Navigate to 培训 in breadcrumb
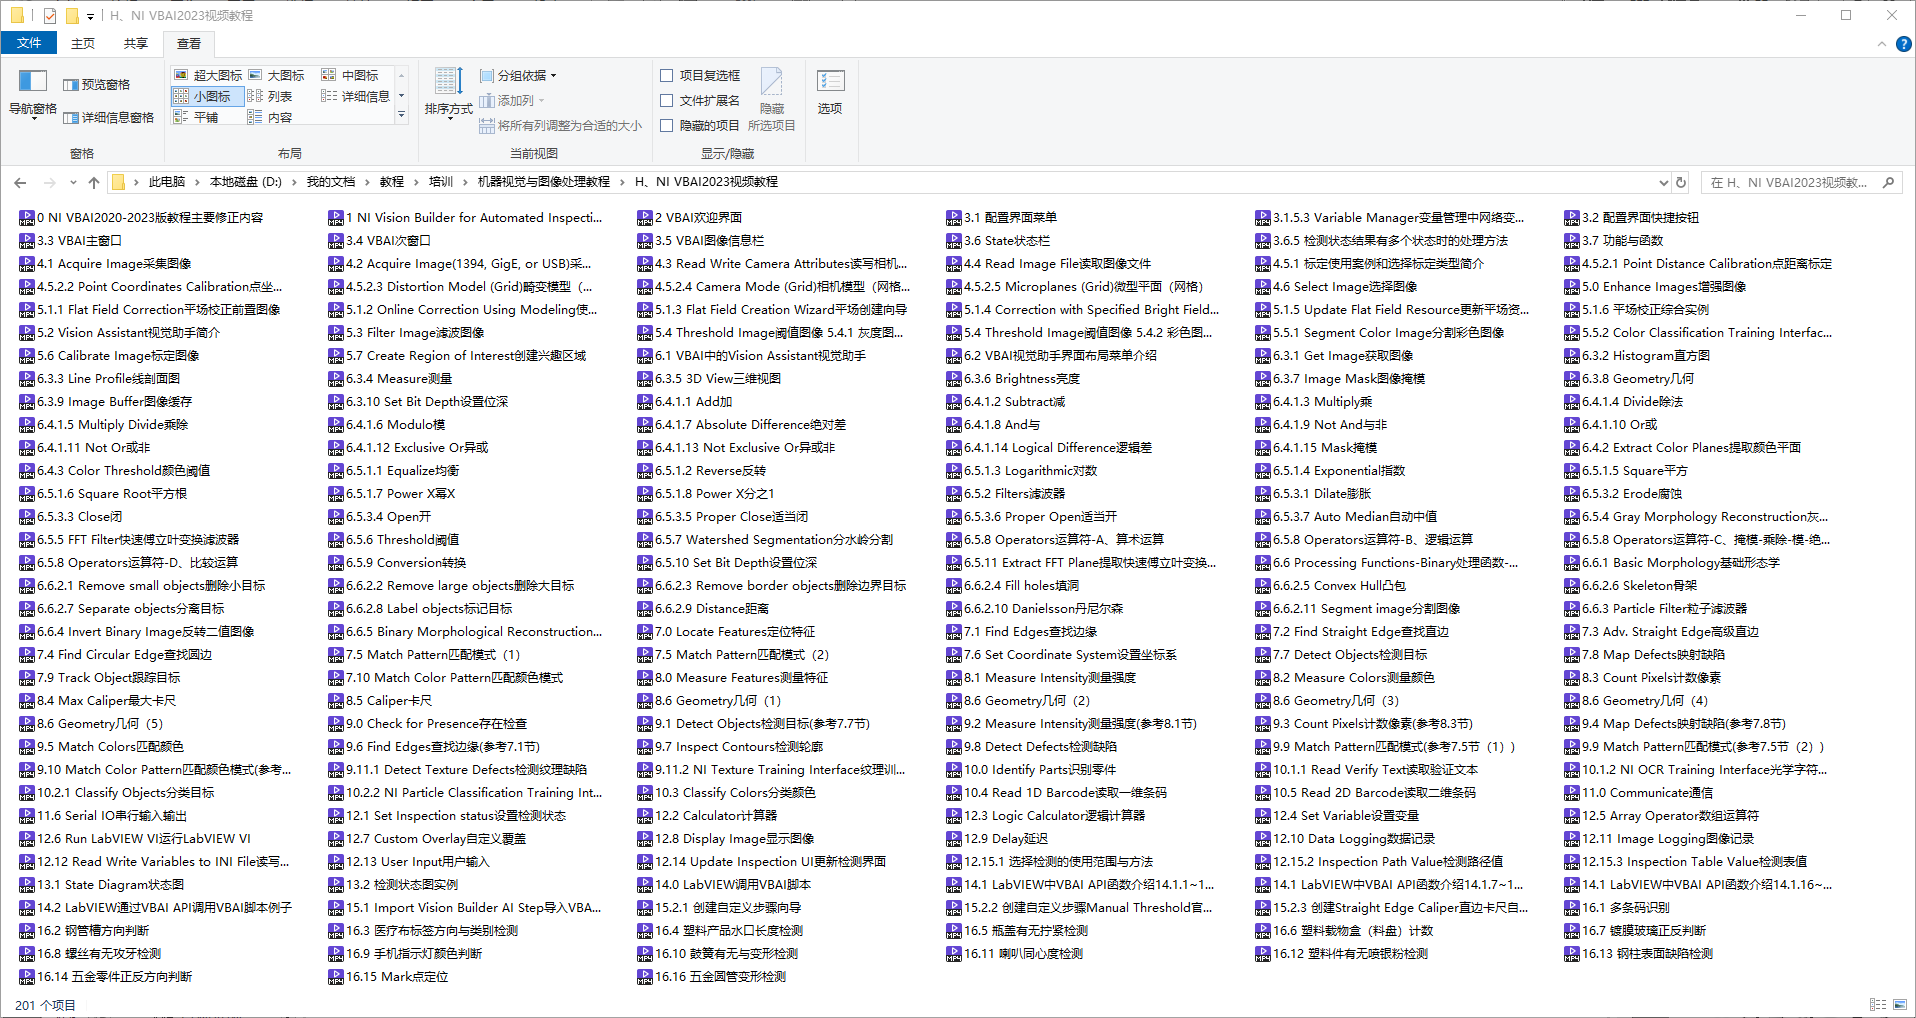 coord(441,182)
